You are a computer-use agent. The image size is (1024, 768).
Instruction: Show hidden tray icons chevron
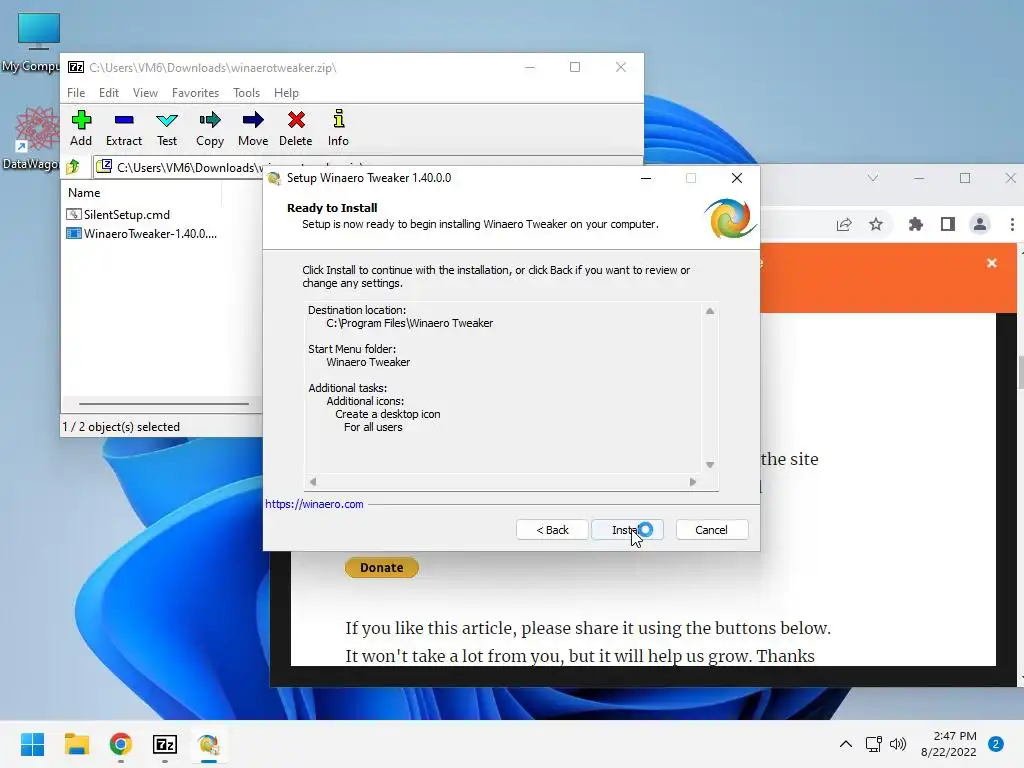(x=846, y=744)
